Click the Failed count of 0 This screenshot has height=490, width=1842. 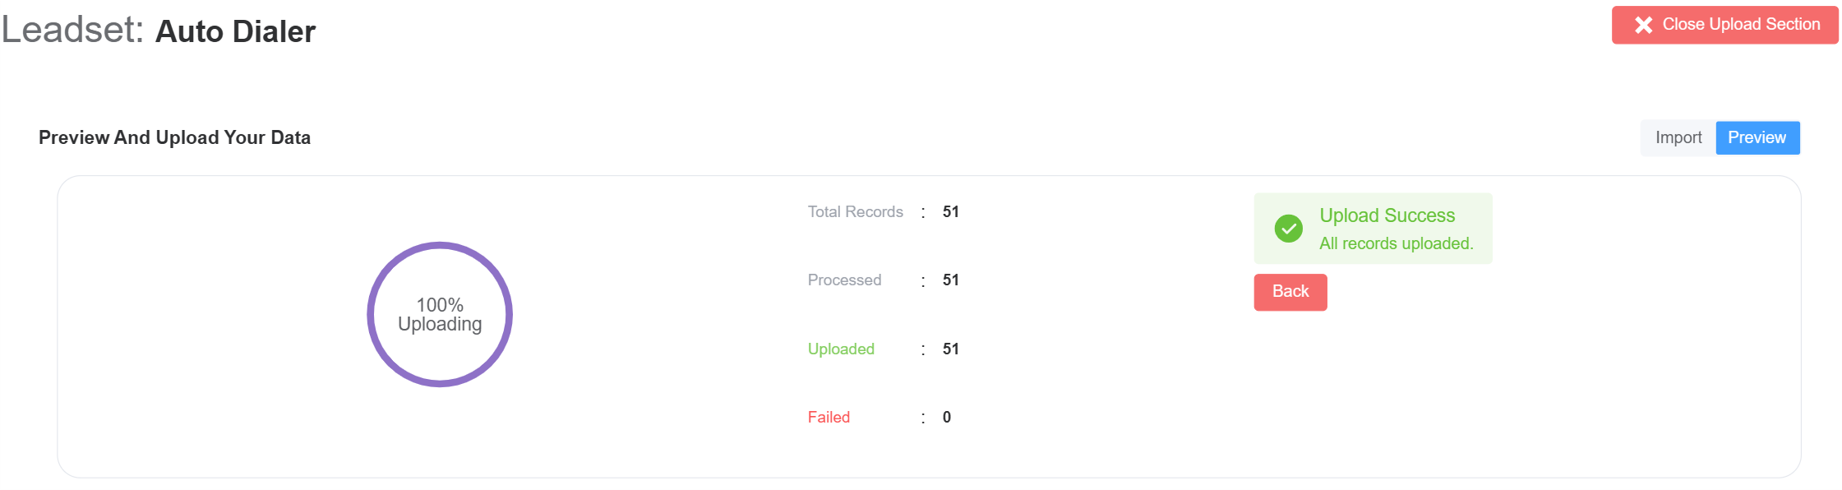tap(947, 417)
